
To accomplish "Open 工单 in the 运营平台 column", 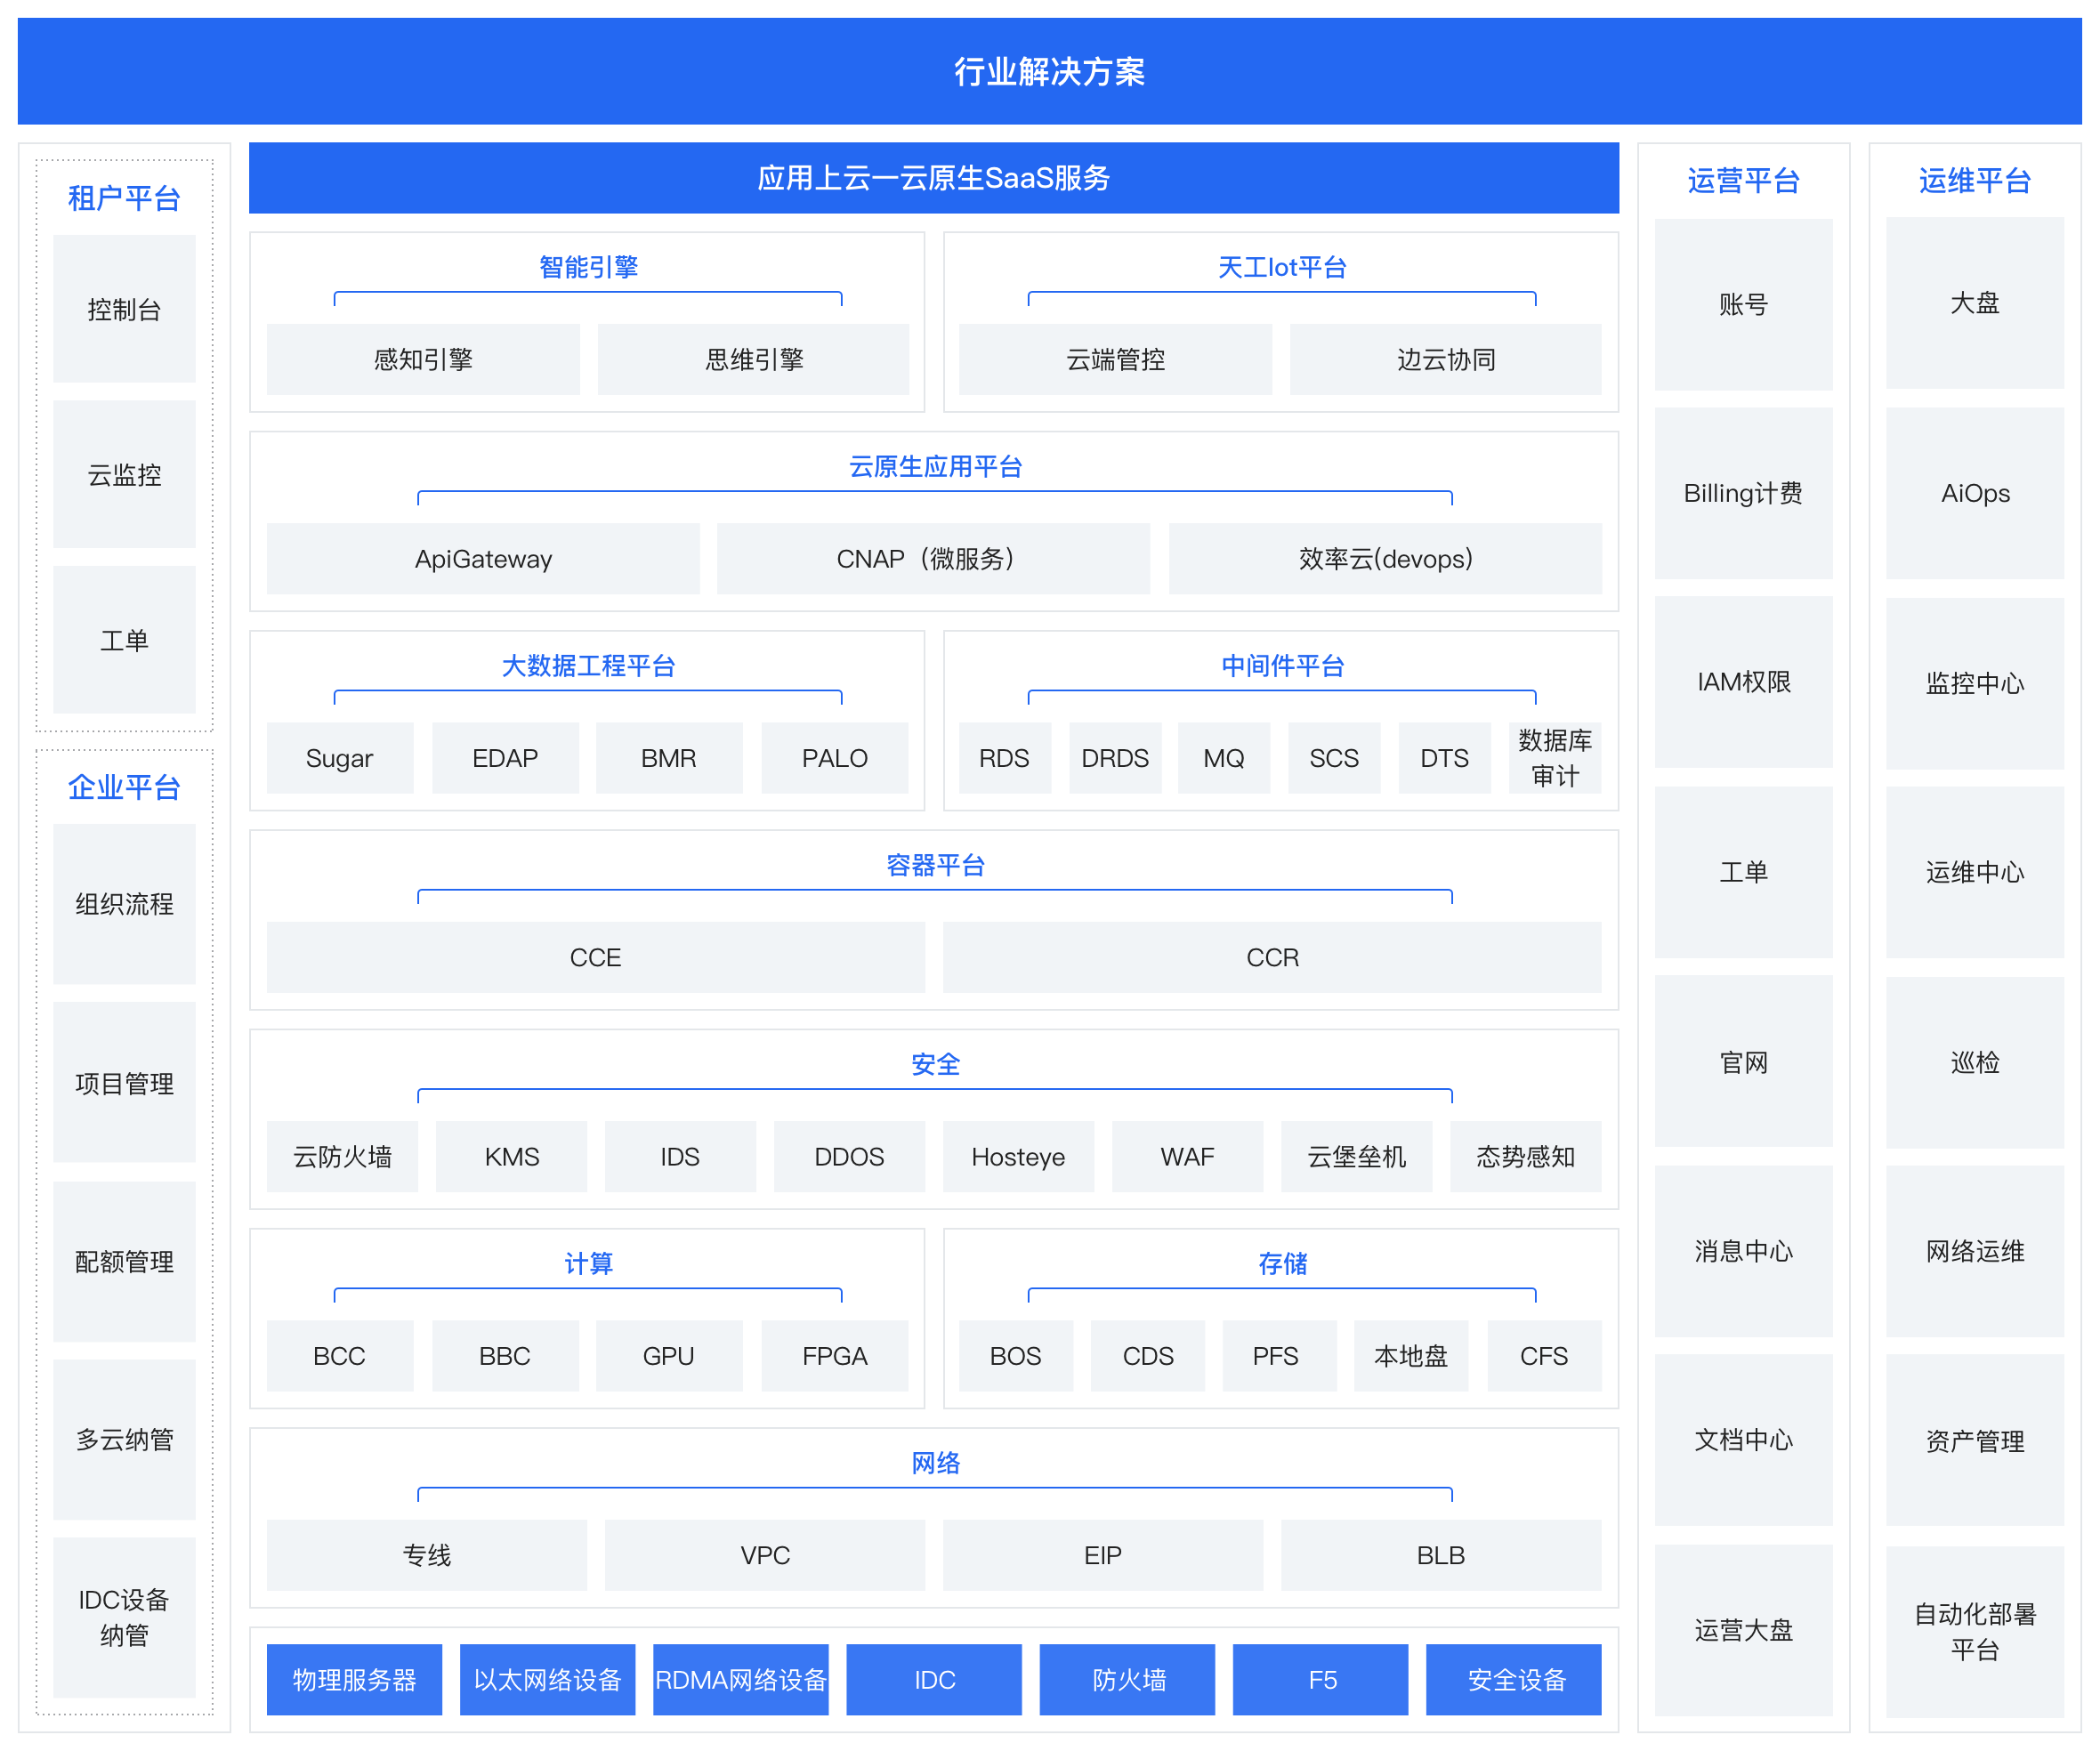I will pyautogui.click(x=1743, y=872).
